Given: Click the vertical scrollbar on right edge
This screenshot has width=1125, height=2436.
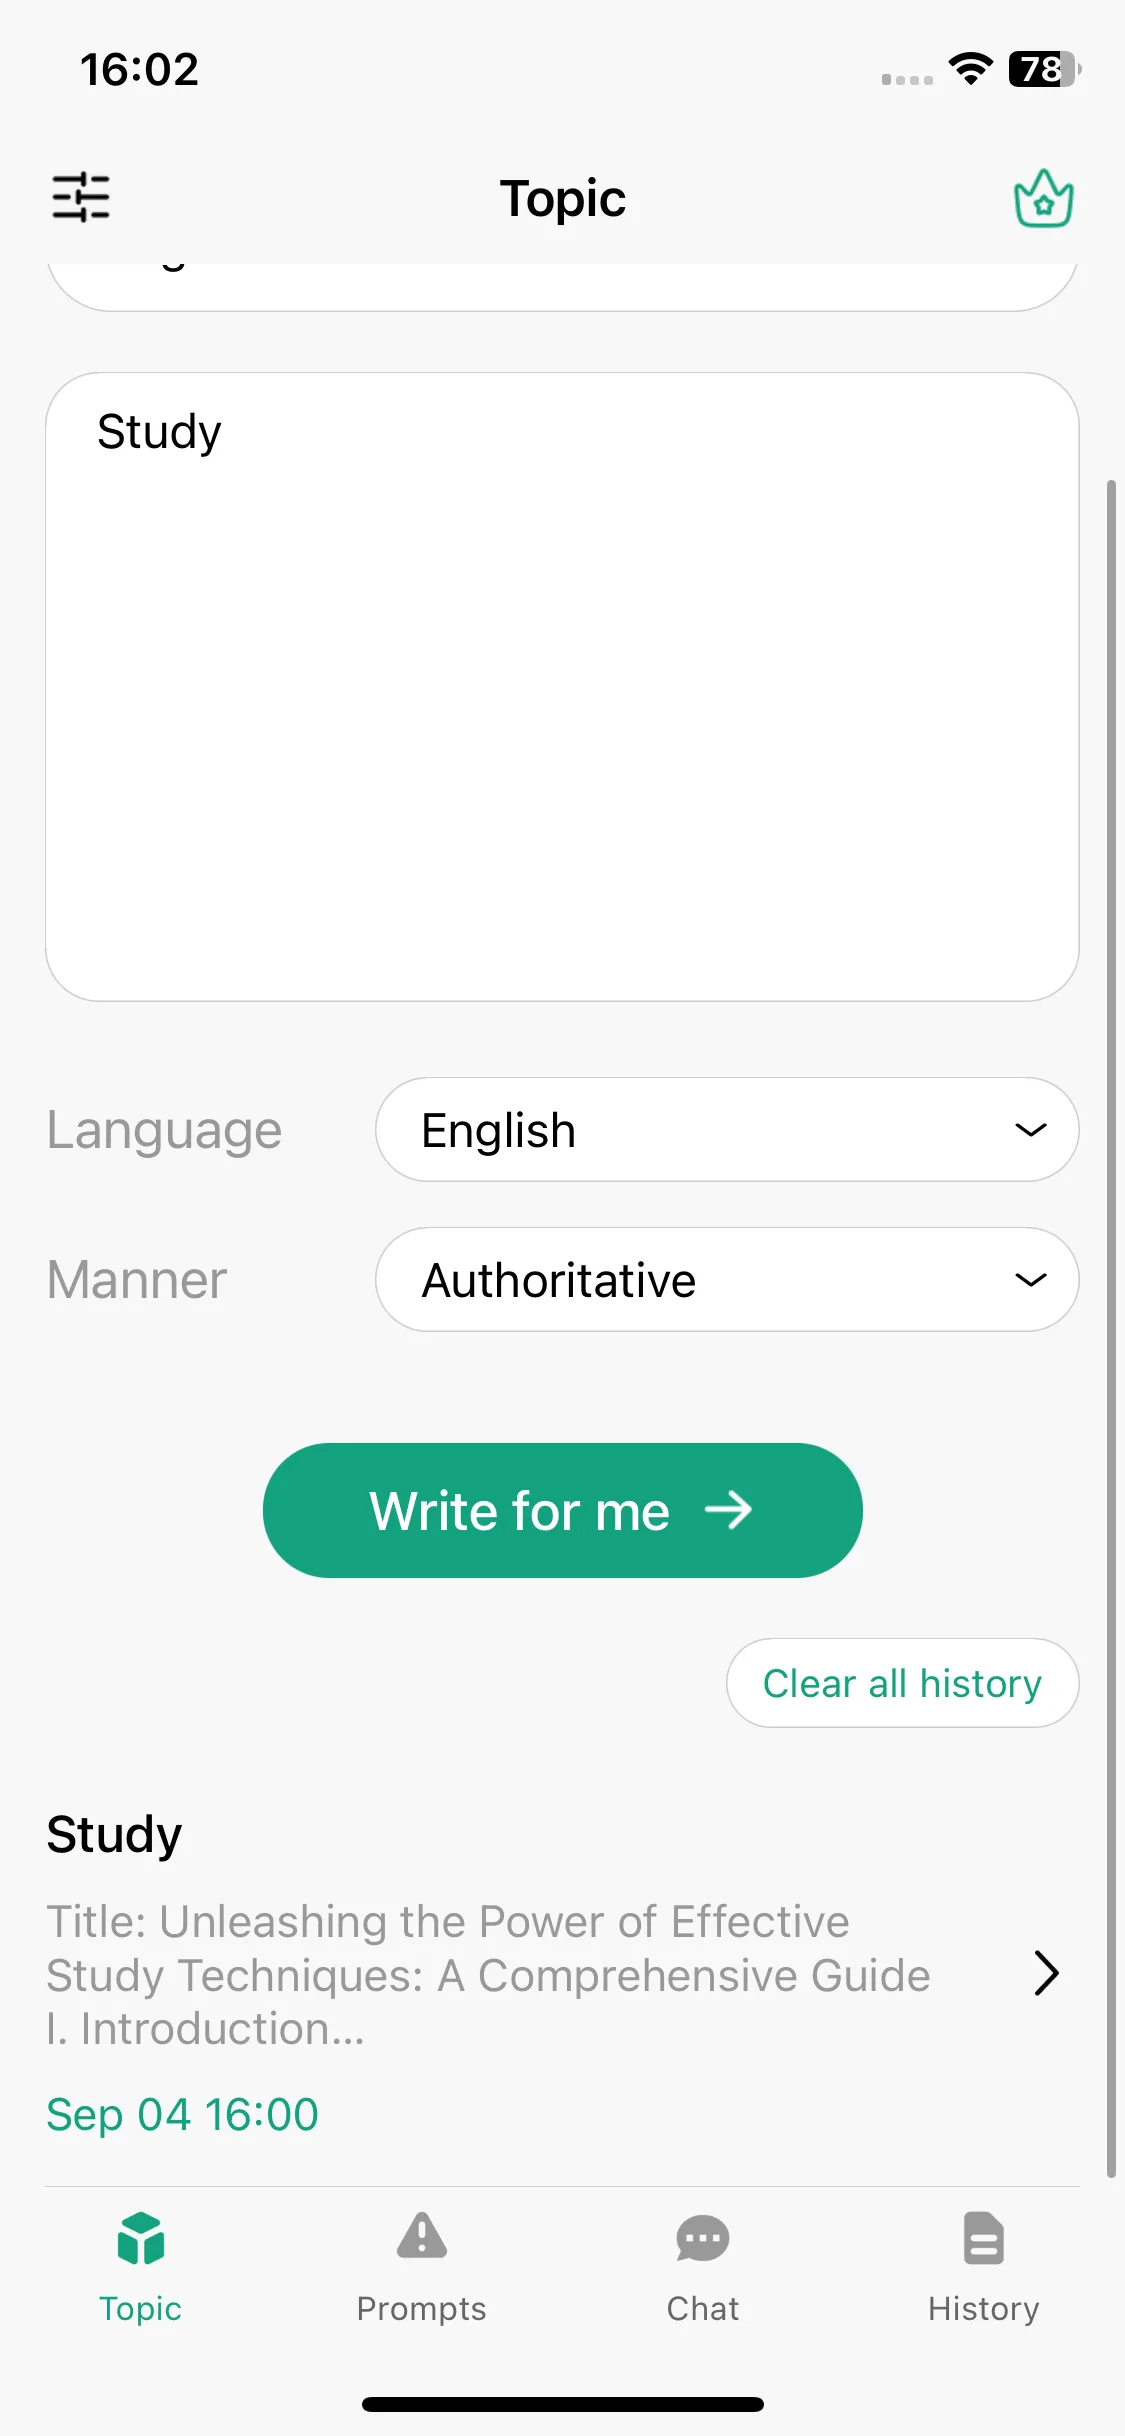Looking at the screenshot, I should click(x=1111, y=1330).
